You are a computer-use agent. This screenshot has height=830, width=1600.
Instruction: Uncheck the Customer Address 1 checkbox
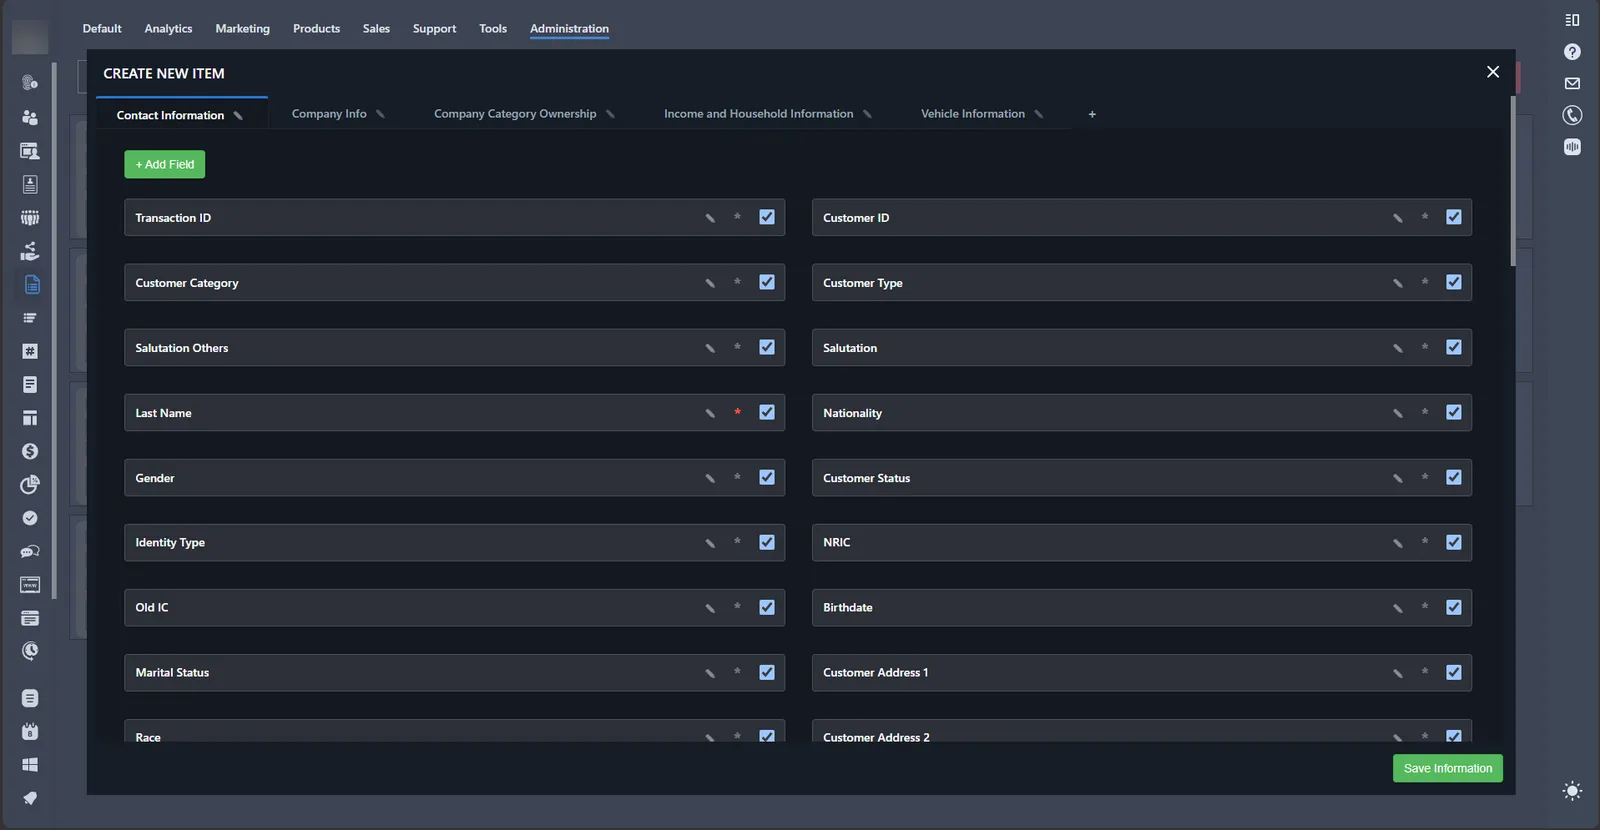pos(1454,672)
